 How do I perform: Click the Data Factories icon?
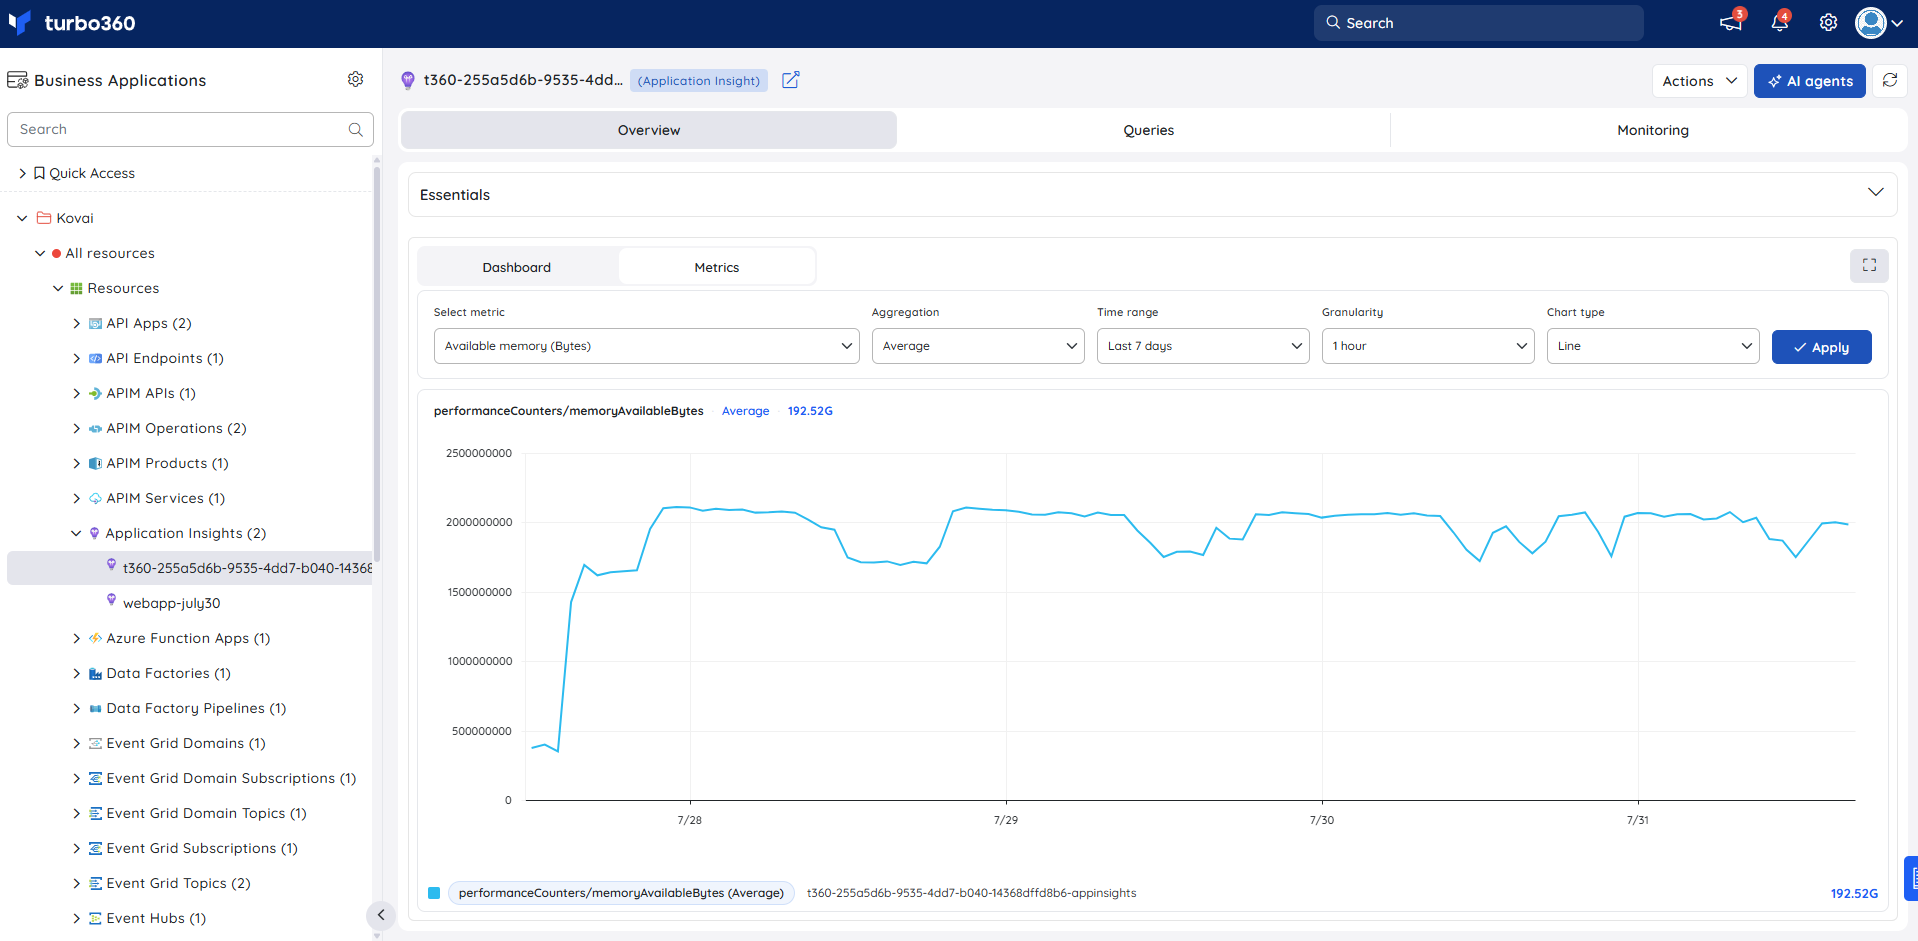click(95, 673)
